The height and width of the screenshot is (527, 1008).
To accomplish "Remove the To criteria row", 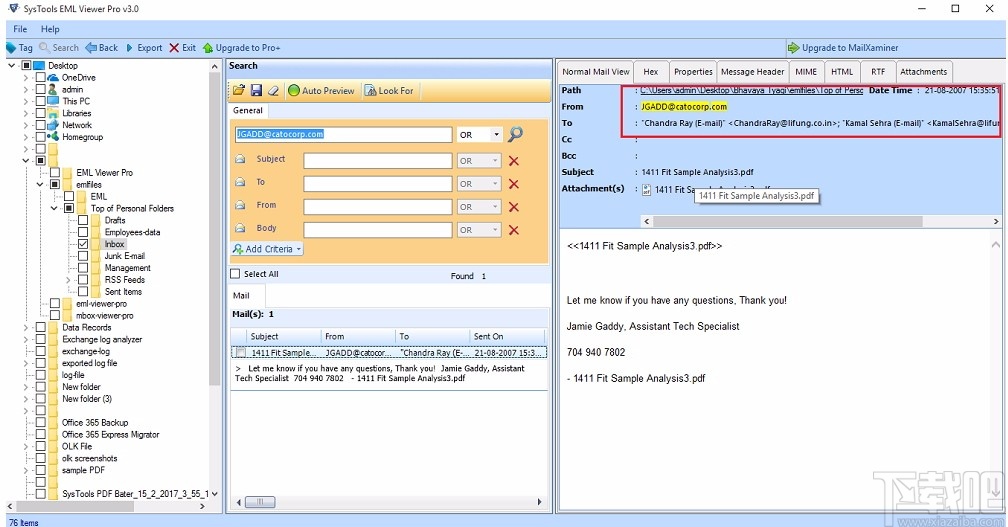I will point(514,184).
